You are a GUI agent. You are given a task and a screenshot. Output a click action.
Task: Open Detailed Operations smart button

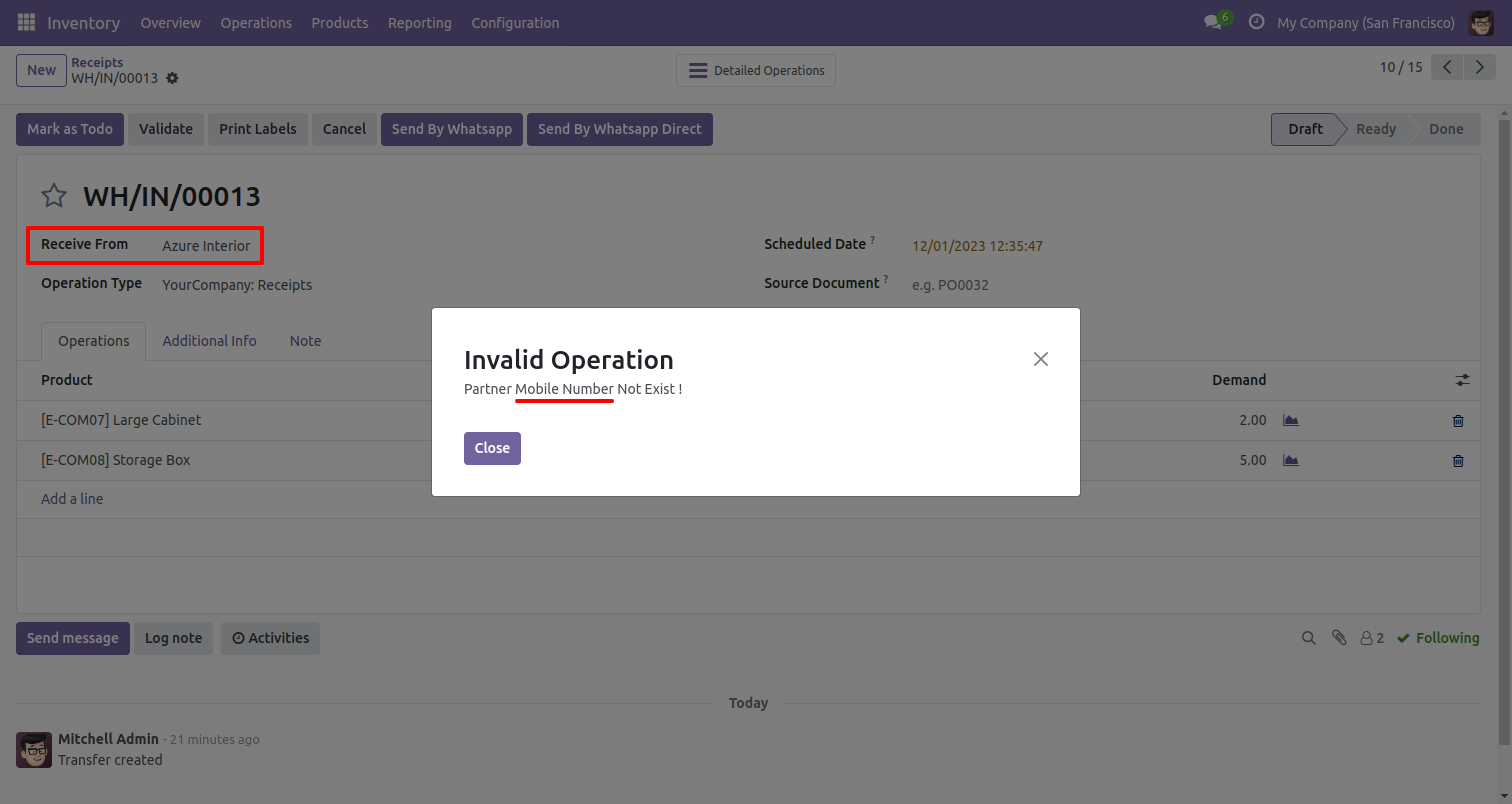[x=756, y=71]
